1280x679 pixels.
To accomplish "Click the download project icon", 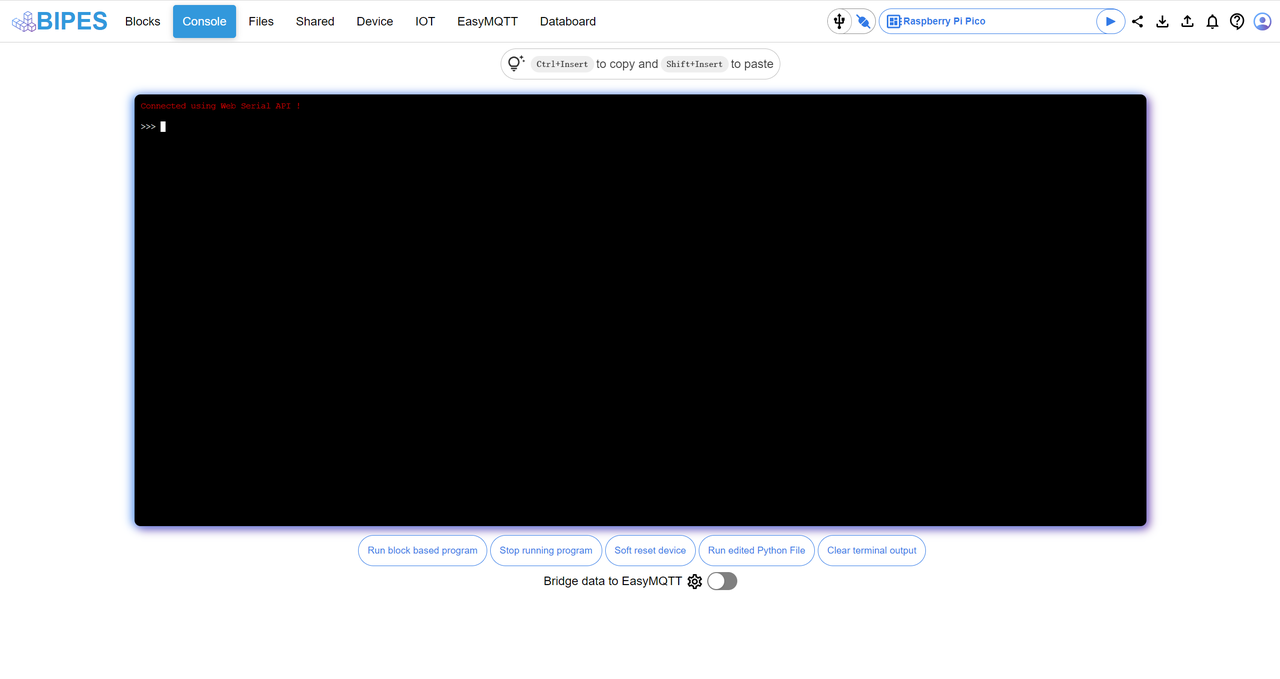I will [1162, 21].
